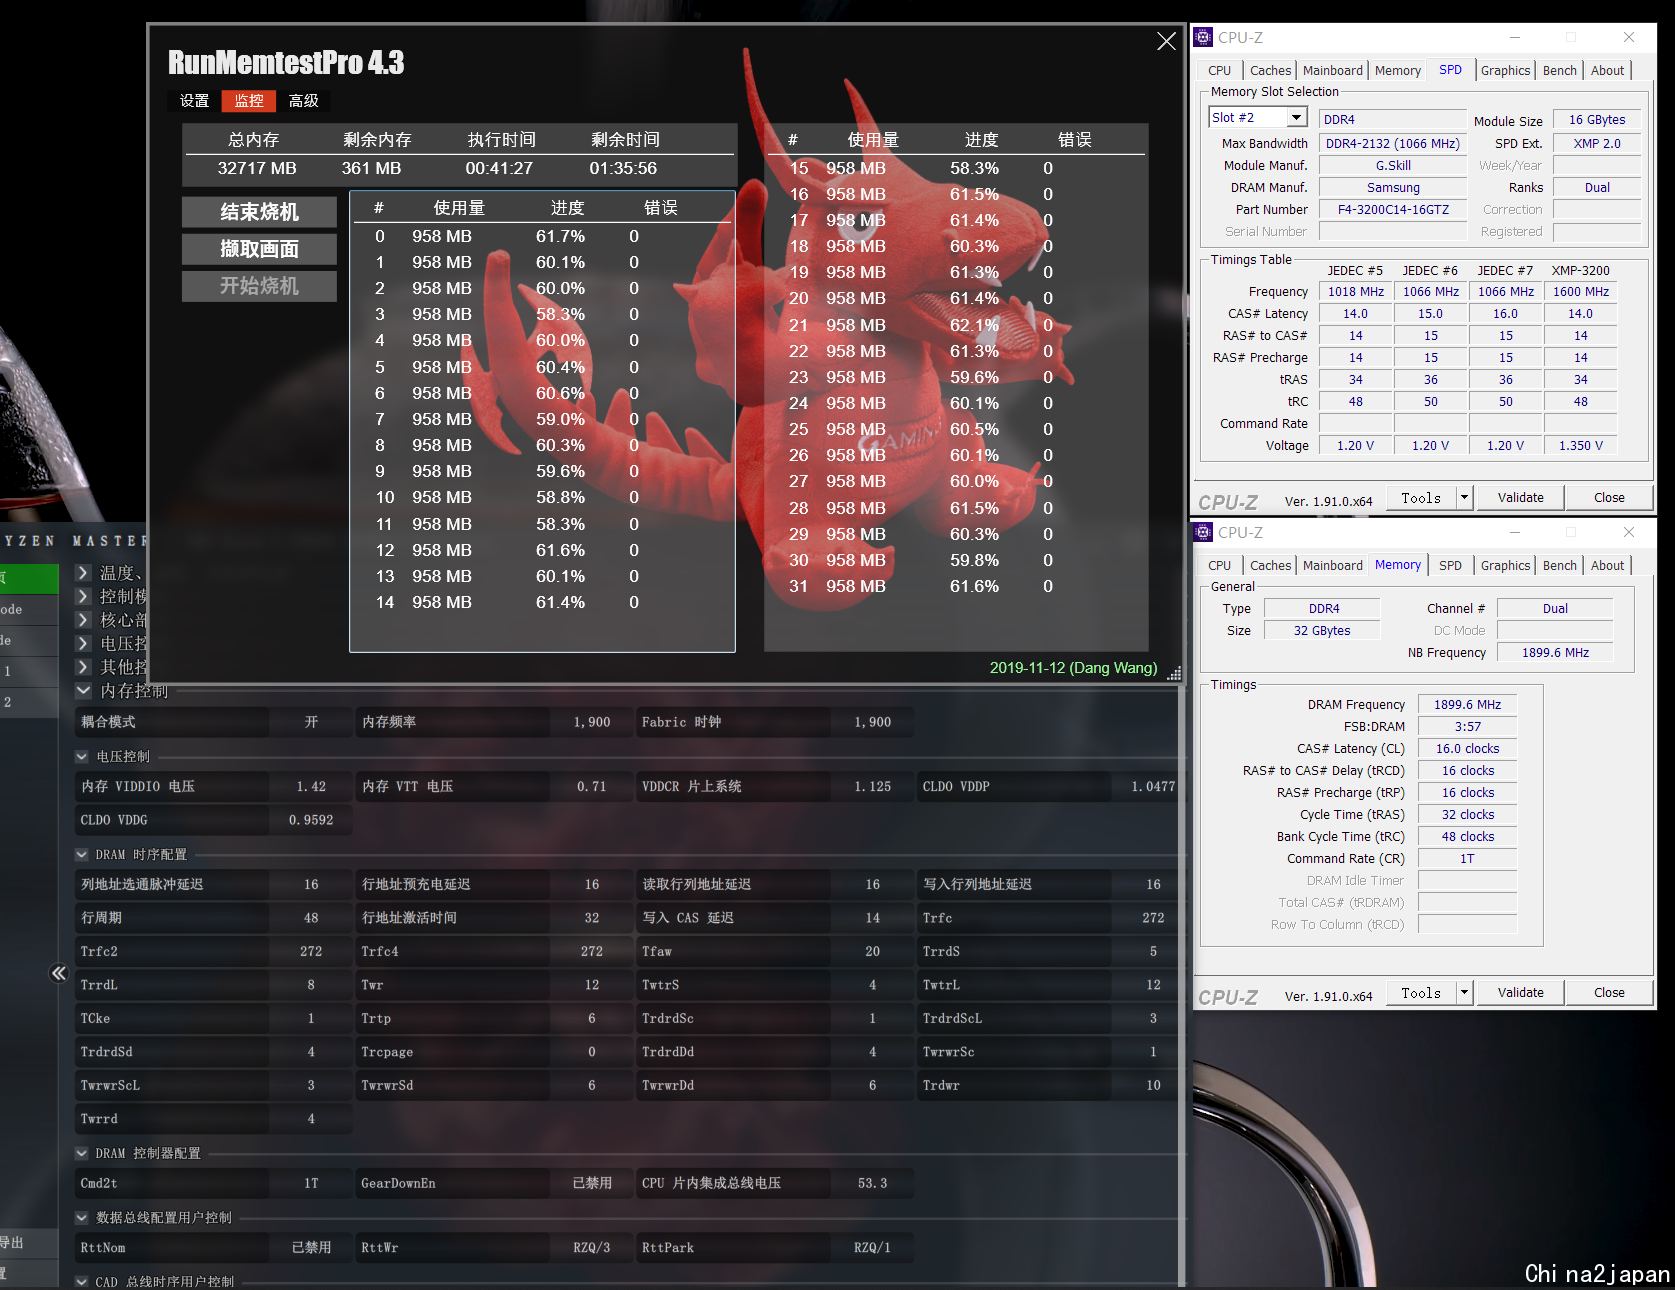The height and width of the screenshot is (1290, 1675).
Task: Click the Part Number F4-3200C14-16GTZ field
Action: click(x=1393, y=209)
